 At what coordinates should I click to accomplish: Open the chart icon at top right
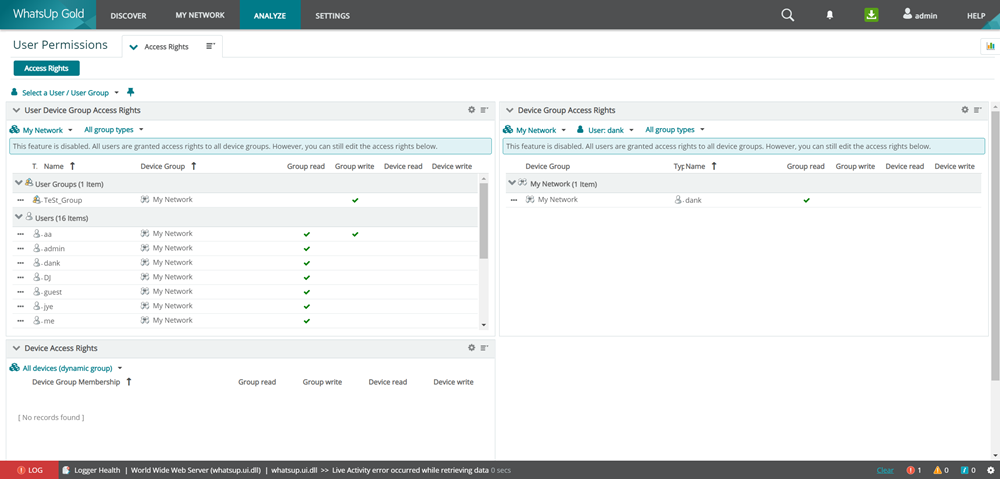[989, 46]
